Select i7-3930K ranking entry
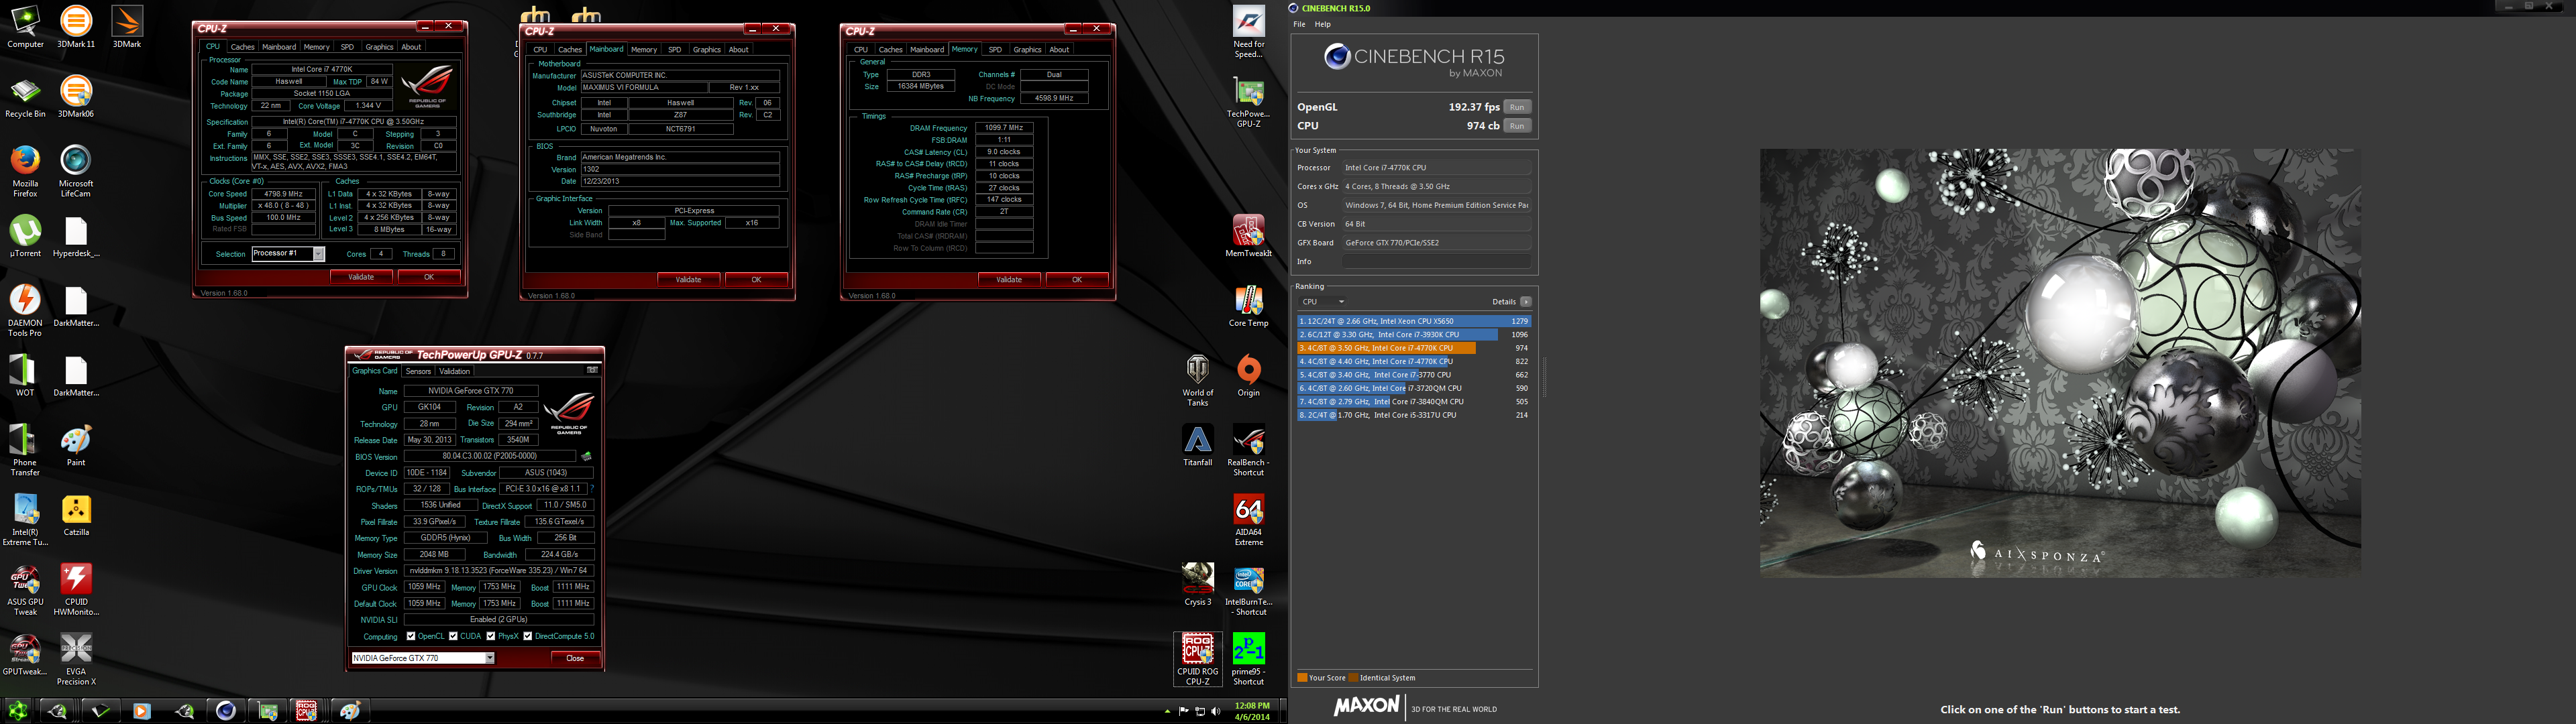The height and width of the screenshot is (724, 2576). coord(1414,335)
